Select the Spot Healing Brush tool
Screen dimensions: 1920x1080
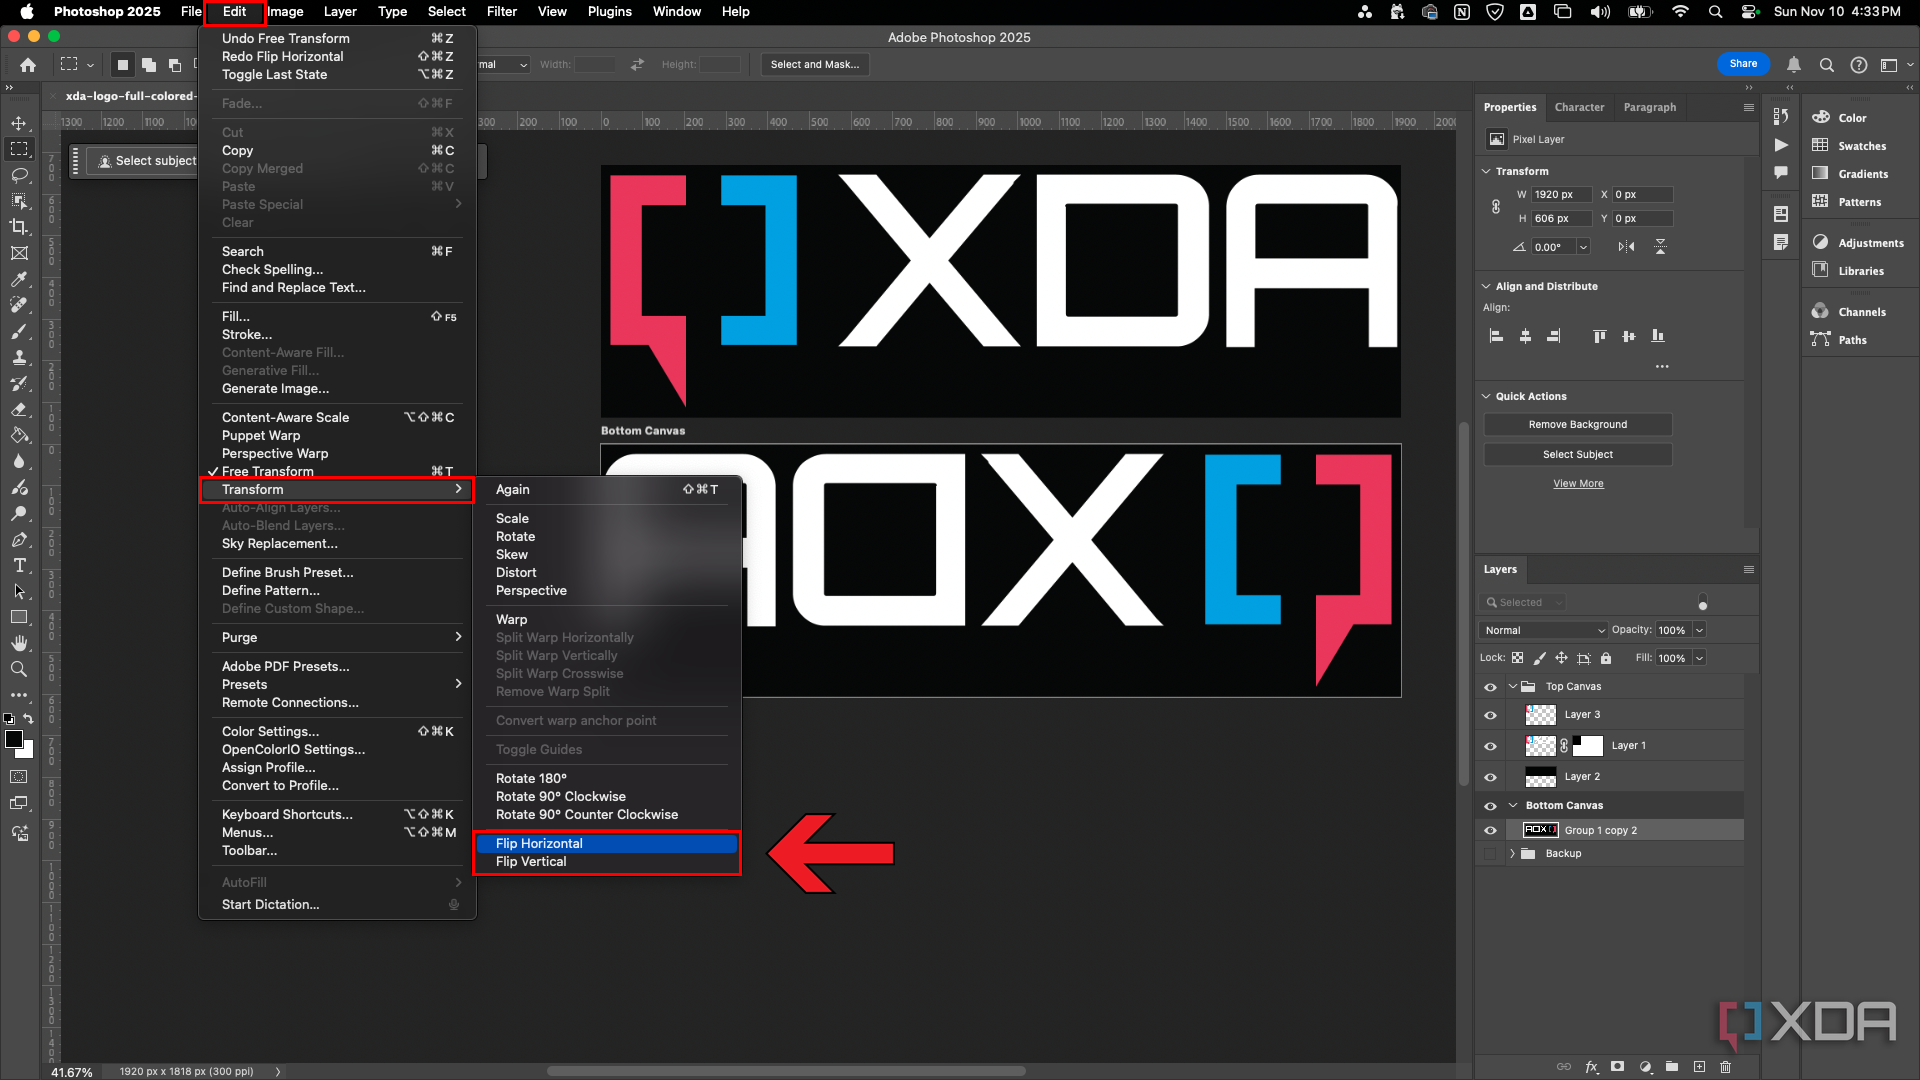[x=19, y=305]
